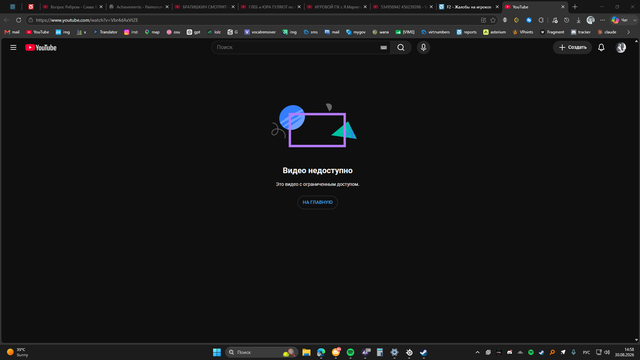Open the browser downloads icon

pos(578,20)
